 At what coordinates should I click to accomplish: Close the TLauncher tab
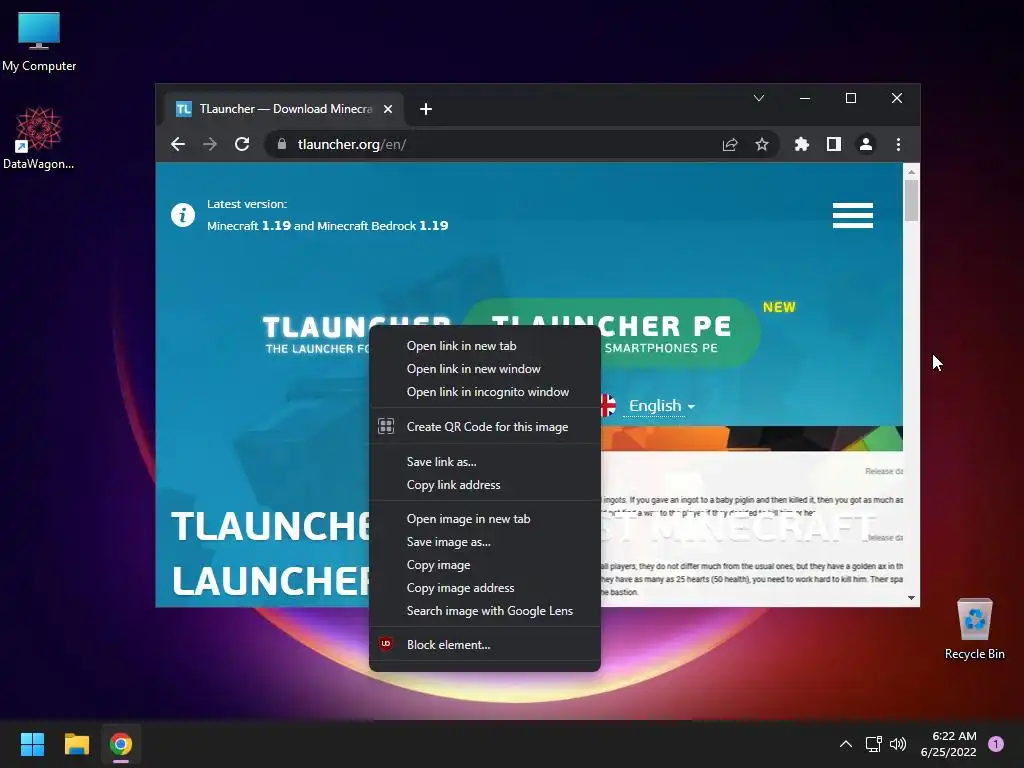(x=388, y=109)
